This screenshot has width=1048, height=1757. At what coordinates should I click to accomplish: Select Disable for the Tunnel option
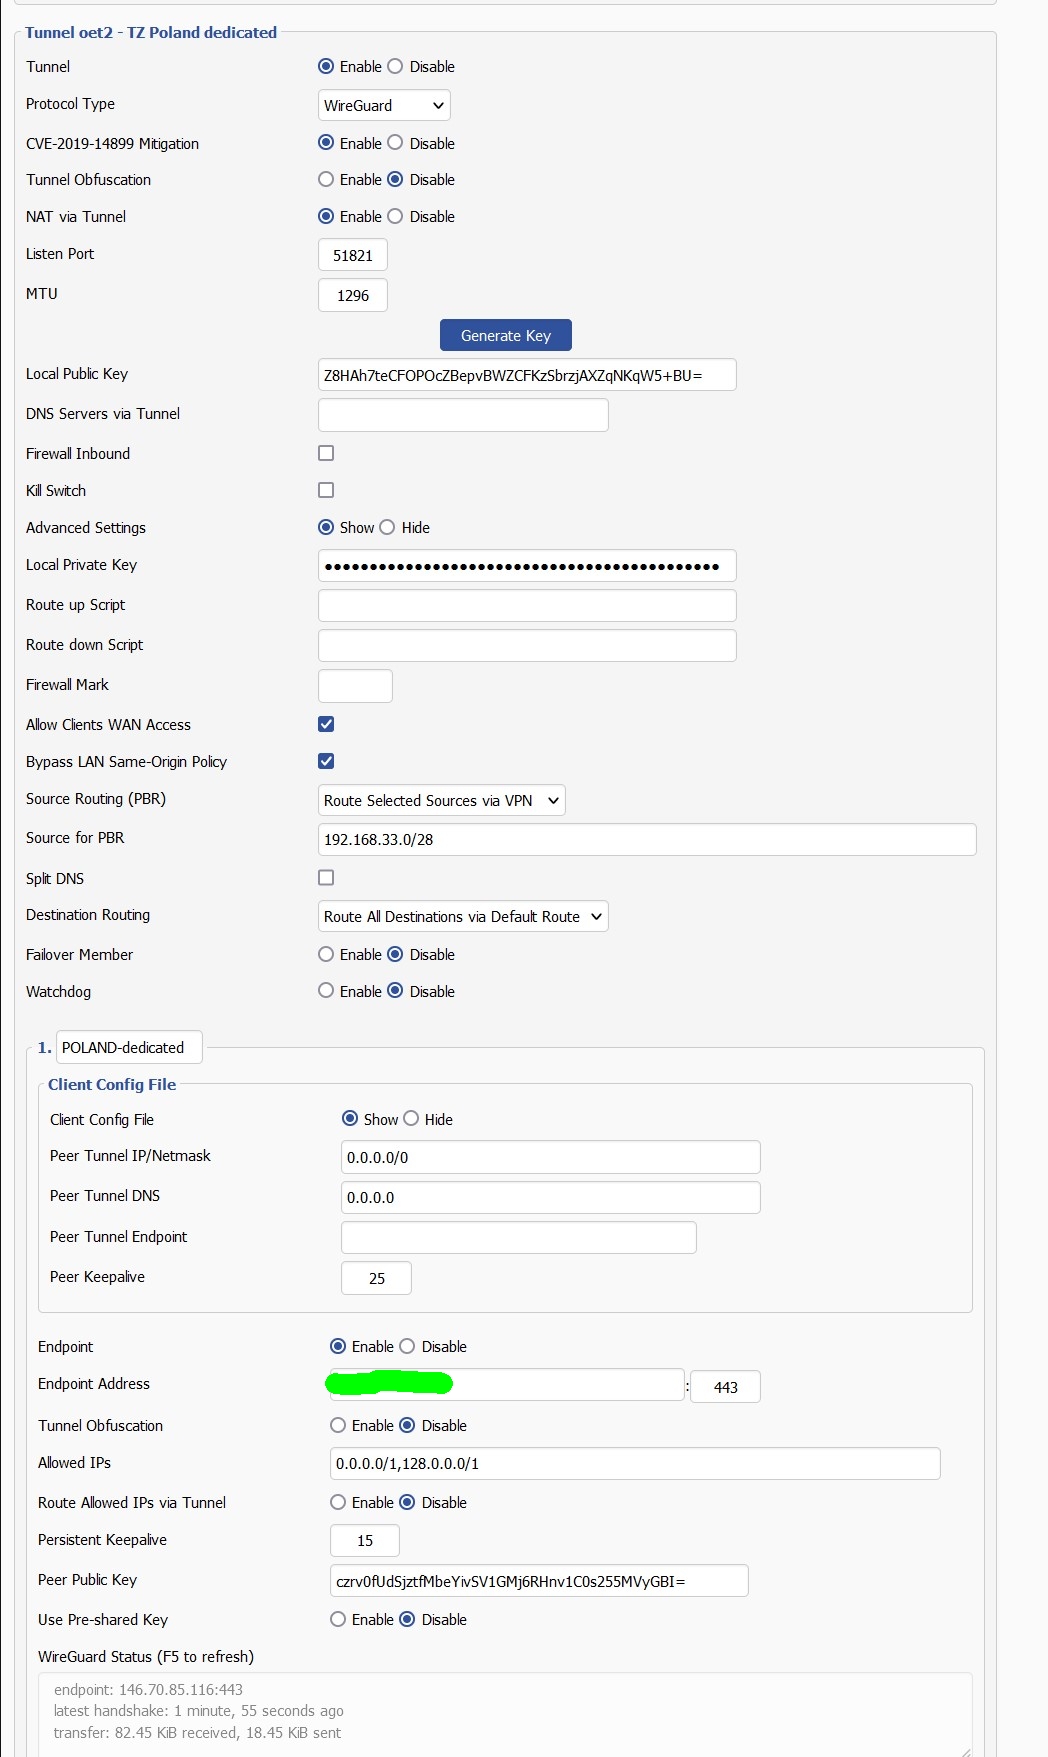tap(396, 66)
